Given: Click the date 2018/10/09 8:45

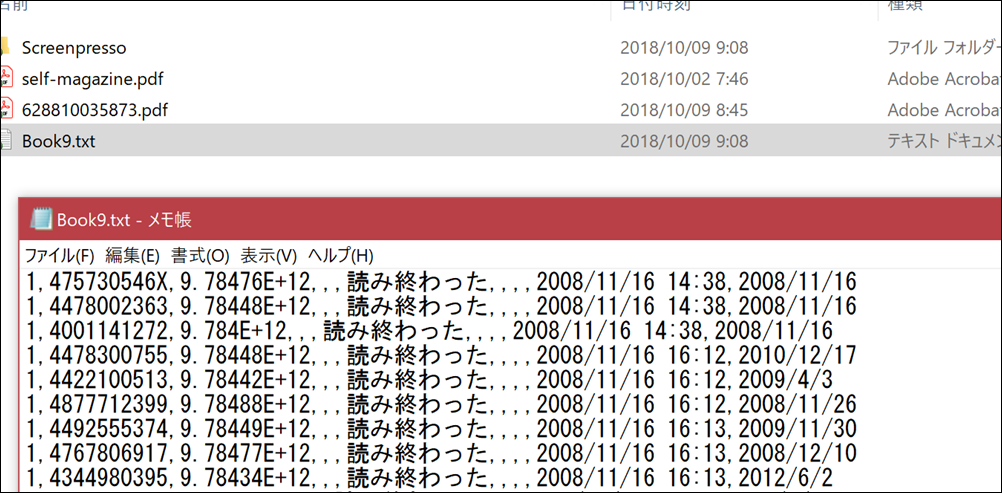Looking at the screenshot, I should coord(684,110).
